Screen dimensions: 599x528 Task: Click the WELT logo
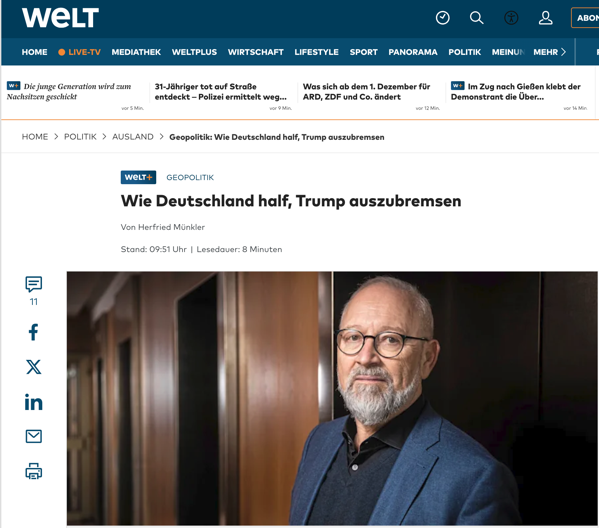click(x=60, y=18)
